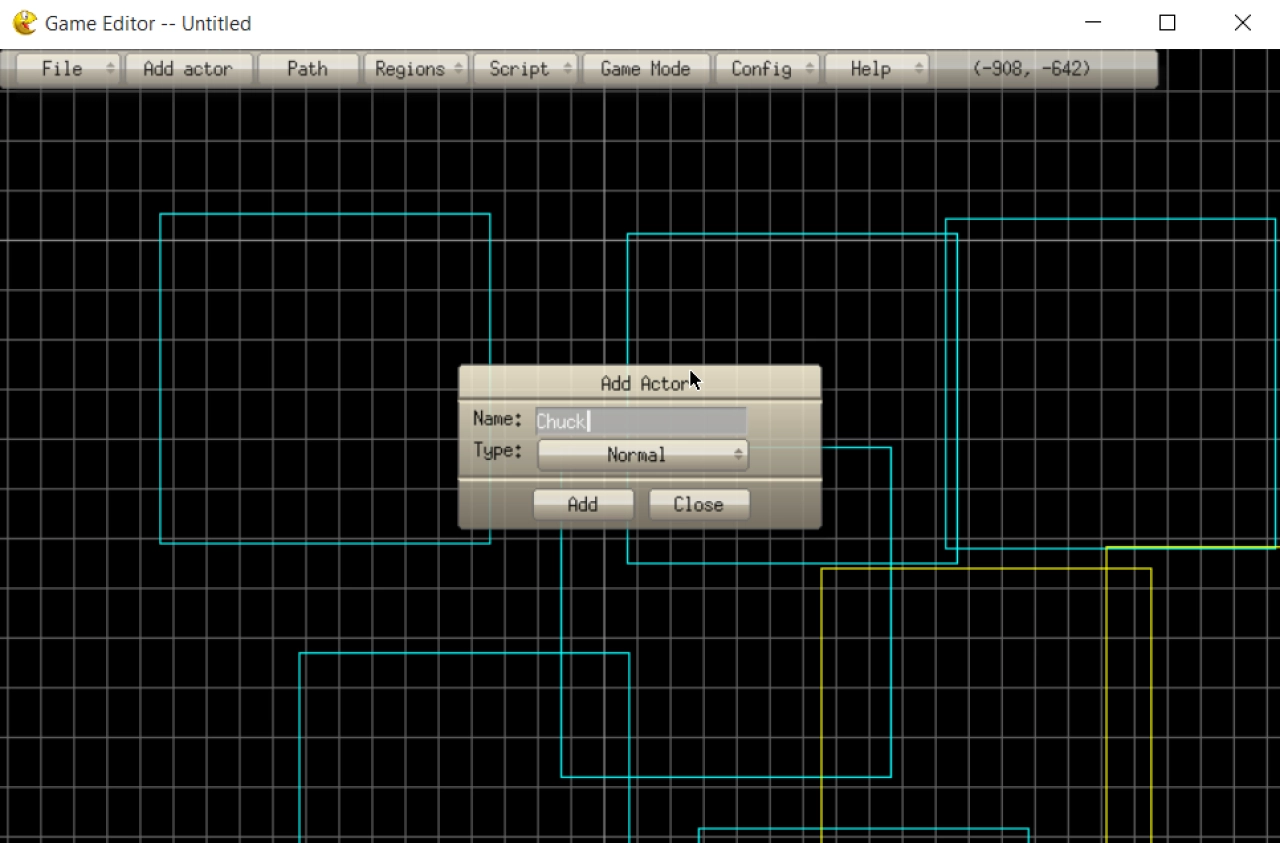This screenshot has width=1280, height=843.
Task: Open the Script dropdown menu
Action: [x=526, y=69]
